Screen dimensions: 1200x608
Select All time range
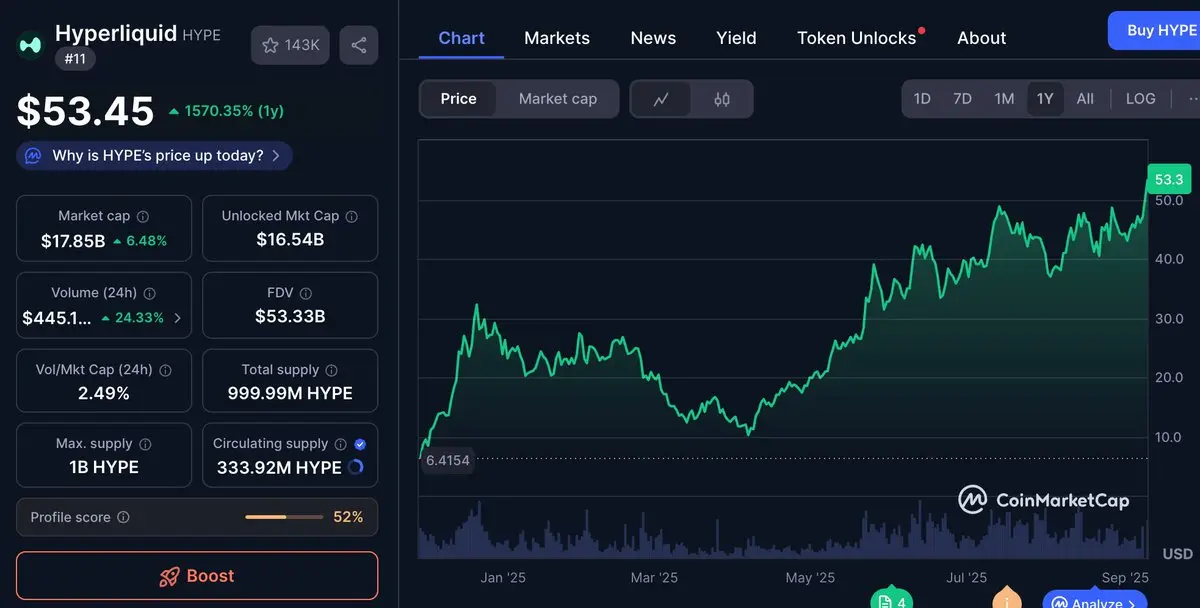tap(1085, 99)
